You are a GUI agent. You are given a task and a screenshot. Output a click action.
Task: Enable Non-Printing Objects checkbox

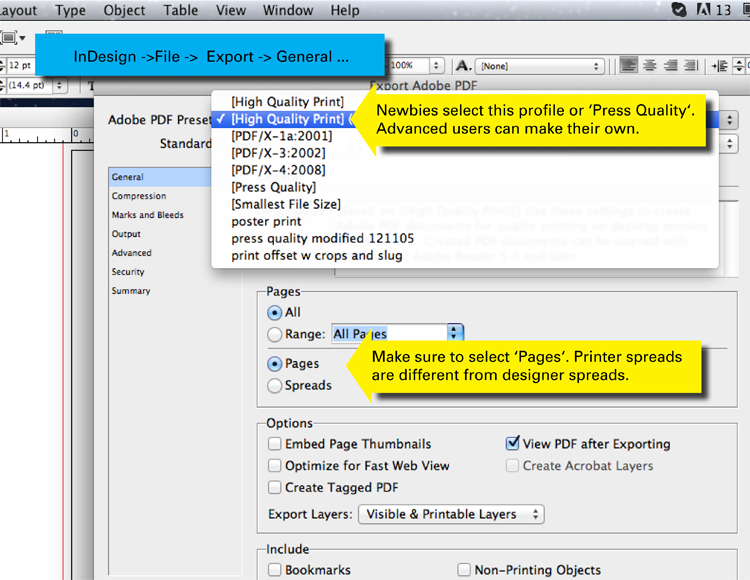(464, 569)
